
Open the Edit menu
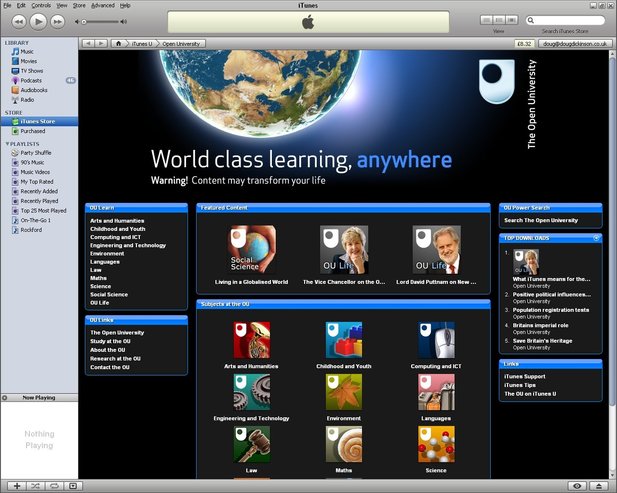point(21,6)
